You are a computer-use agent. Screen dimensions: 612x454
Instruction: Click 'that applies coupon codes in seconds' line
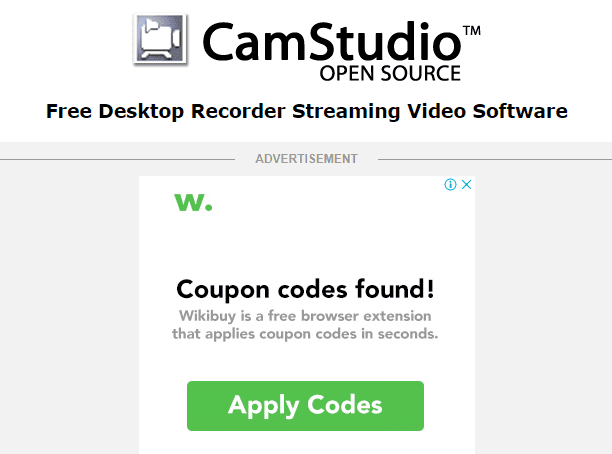point(305,334)
